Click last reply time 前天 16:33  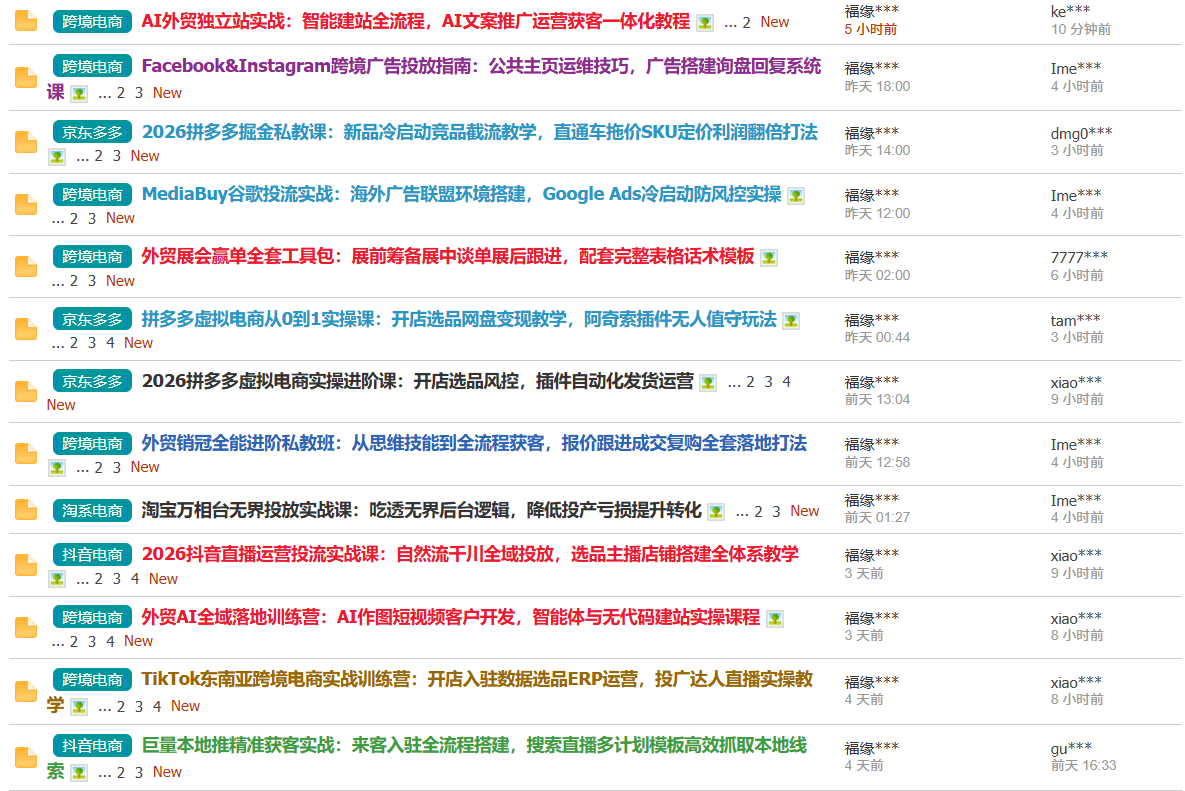point(1083,766)
